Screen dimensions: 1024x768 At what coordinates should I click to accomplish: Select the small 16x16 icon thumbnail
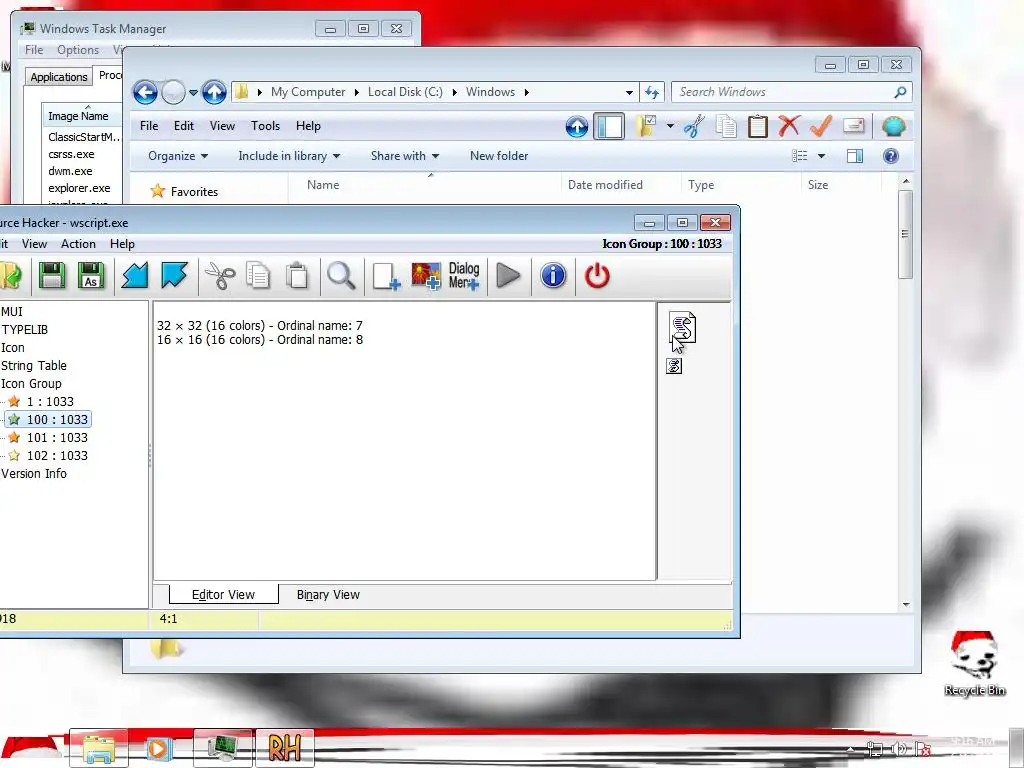point(674,366)
